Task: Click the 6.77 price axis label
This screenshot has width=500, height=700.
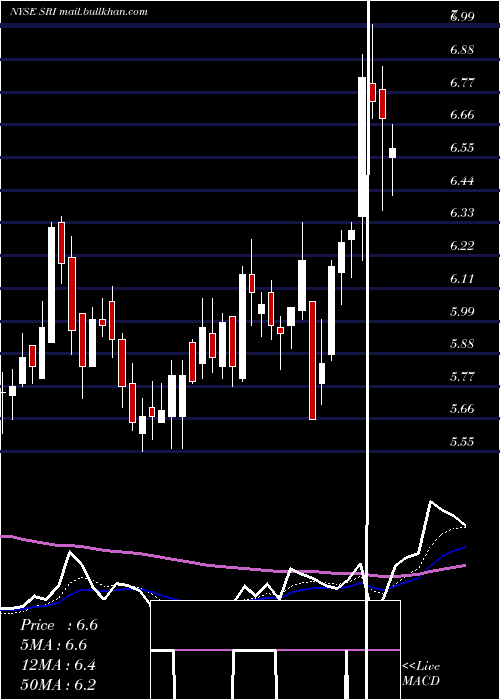Action: (x=462, y=83)
